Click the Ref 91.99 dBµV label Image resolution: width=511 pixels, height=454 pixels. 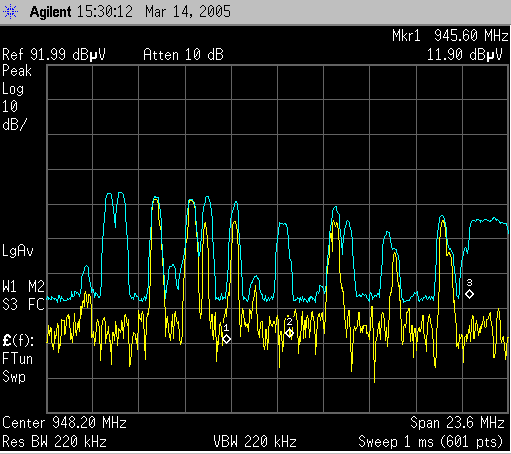coord(54,54)
